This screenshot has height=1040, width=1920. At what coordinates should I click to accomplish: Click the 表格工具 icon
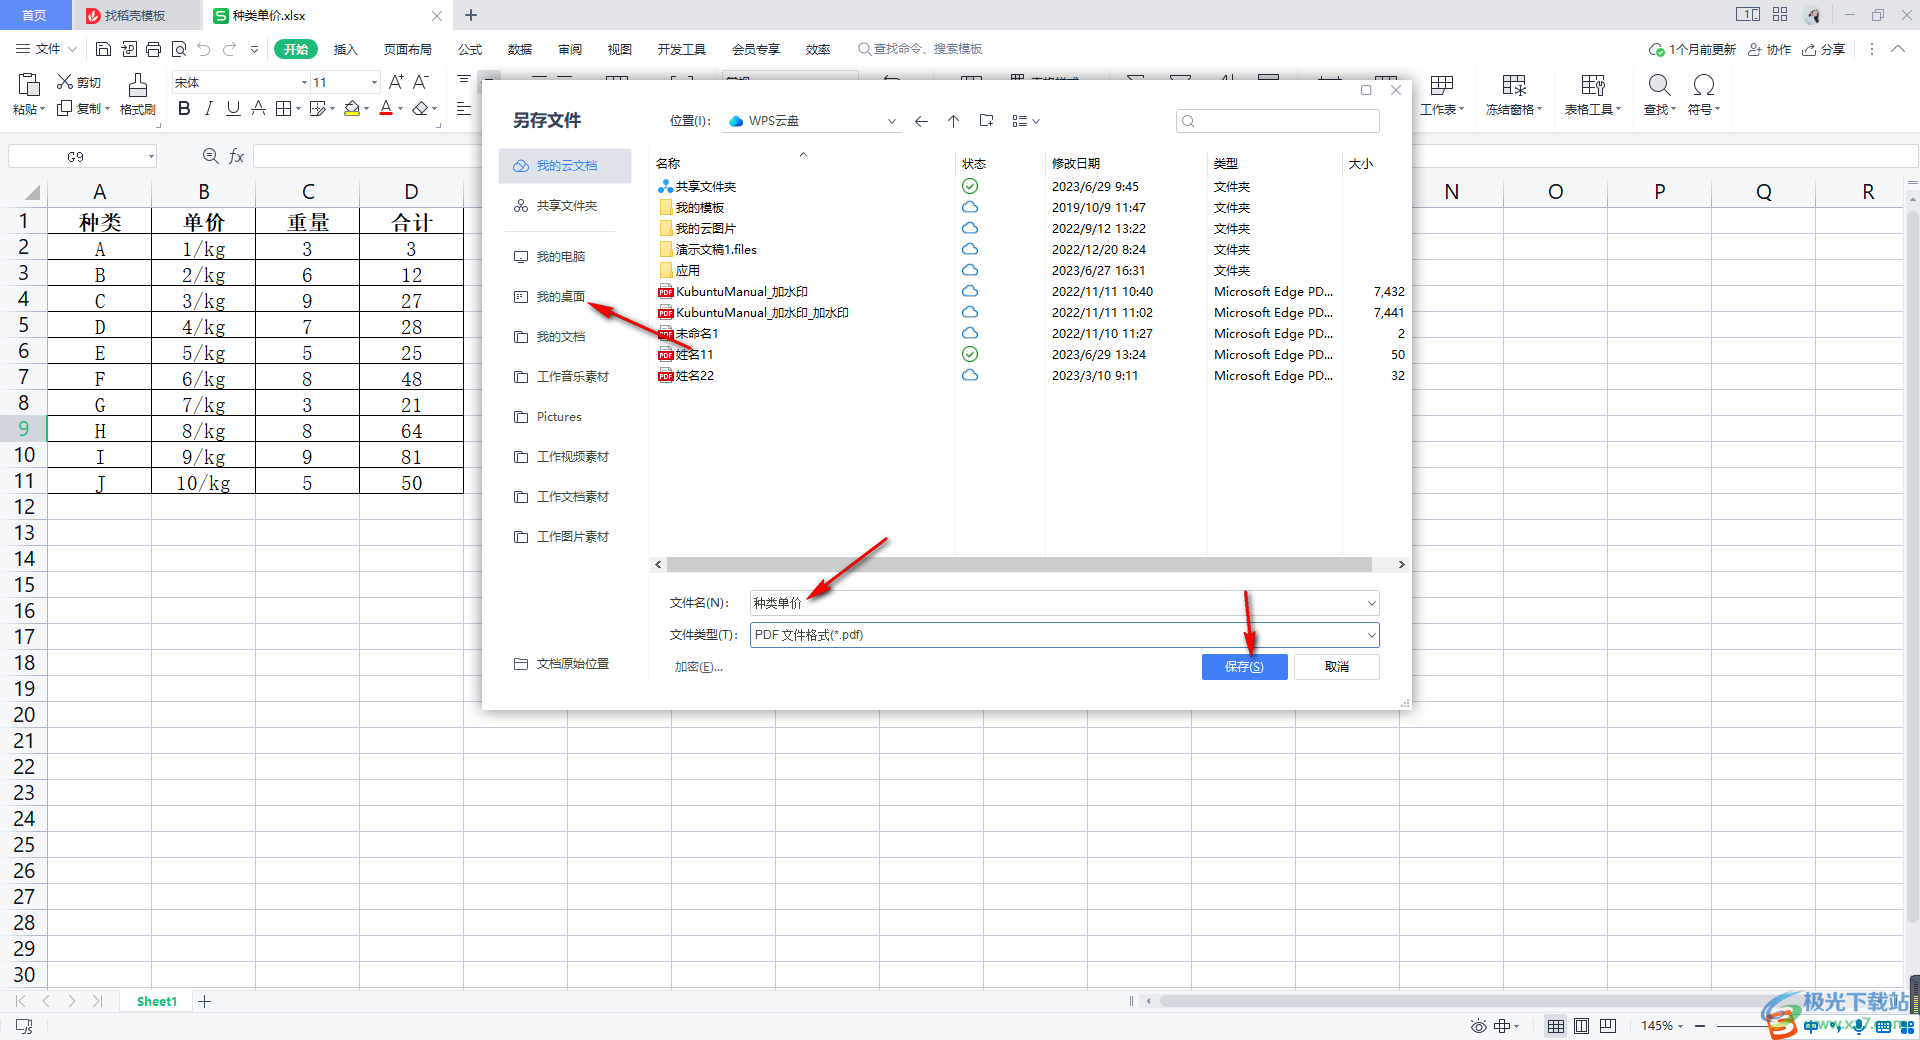[x=1593, y=85]
